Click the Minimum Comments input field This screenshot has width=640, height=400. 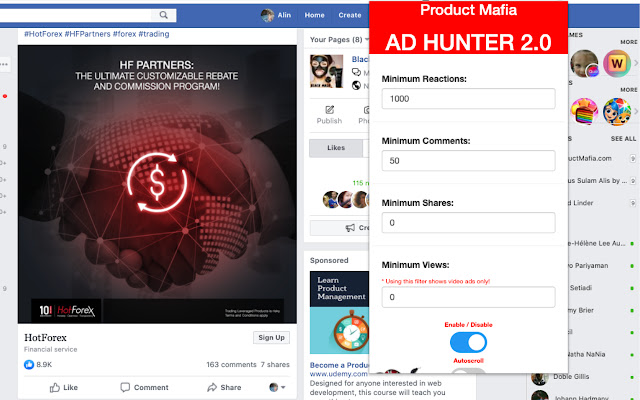pyautogui.click(x=468, y=161)
